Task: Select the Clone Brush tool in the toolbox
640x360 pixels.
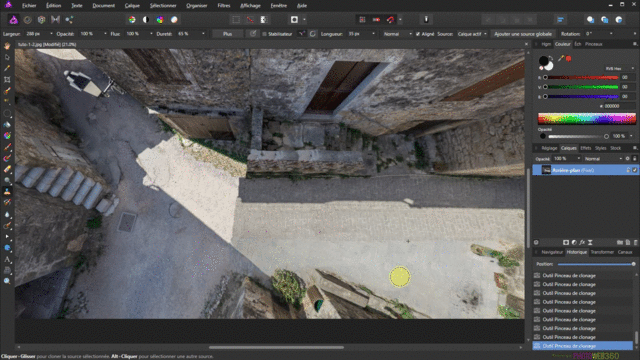Action: coord(7,191)
